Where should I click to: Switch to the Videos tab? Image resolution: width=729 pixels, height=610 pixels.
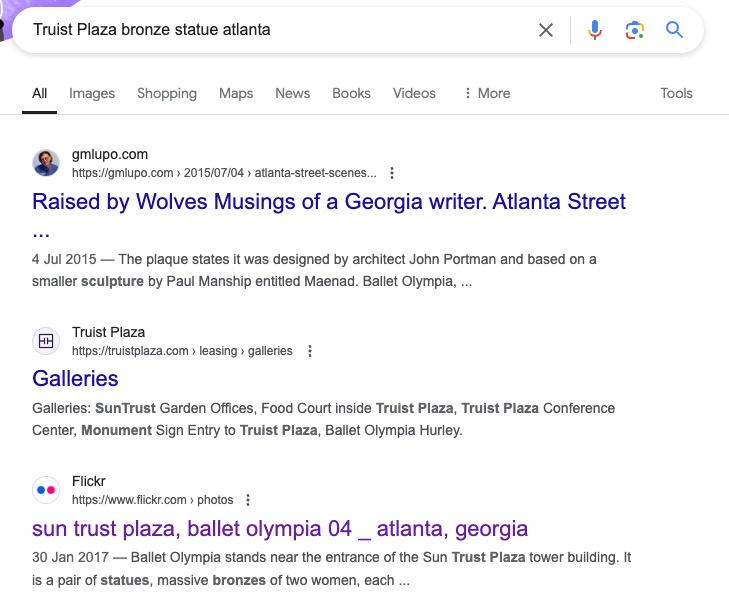(414, 93)
